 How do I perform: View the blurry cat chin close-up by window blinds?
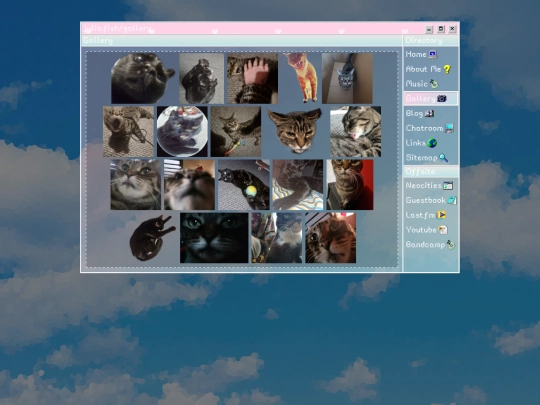(189, 185)
